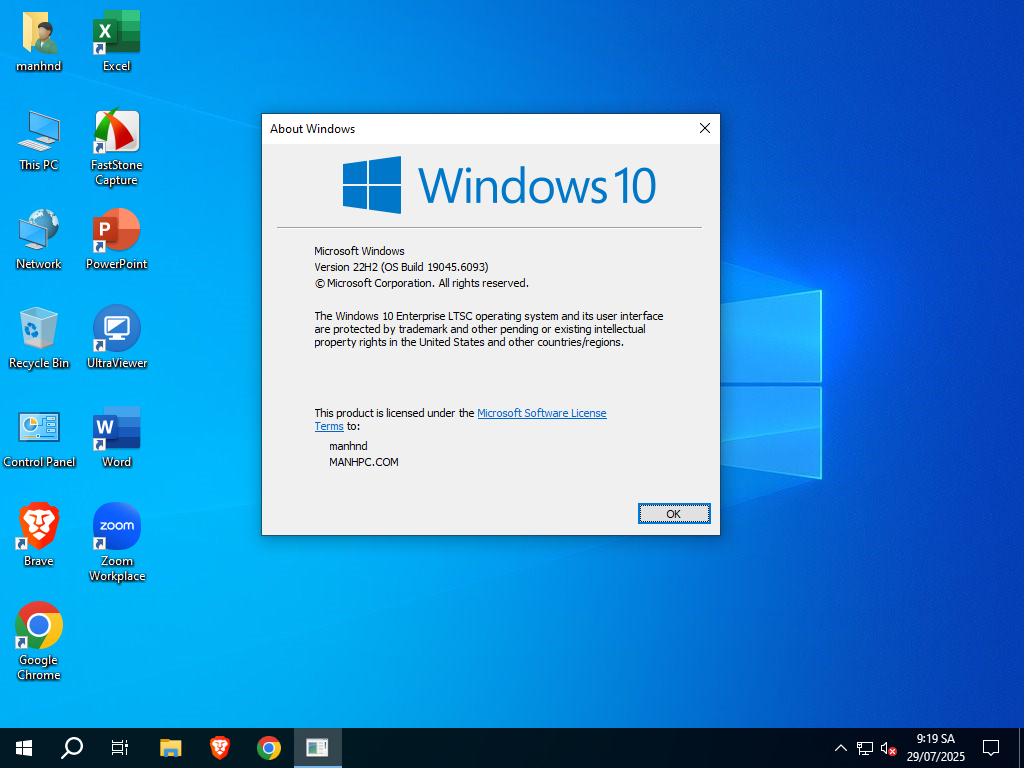The width and height of the screenshot is (1024, 768).
Task: Close the About Windows dialog
Action: (704, 128)
